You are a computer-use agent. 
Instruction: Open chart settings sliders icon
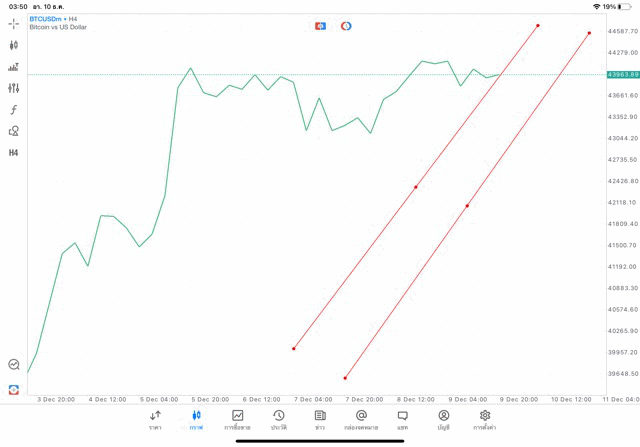pos(14,88)
